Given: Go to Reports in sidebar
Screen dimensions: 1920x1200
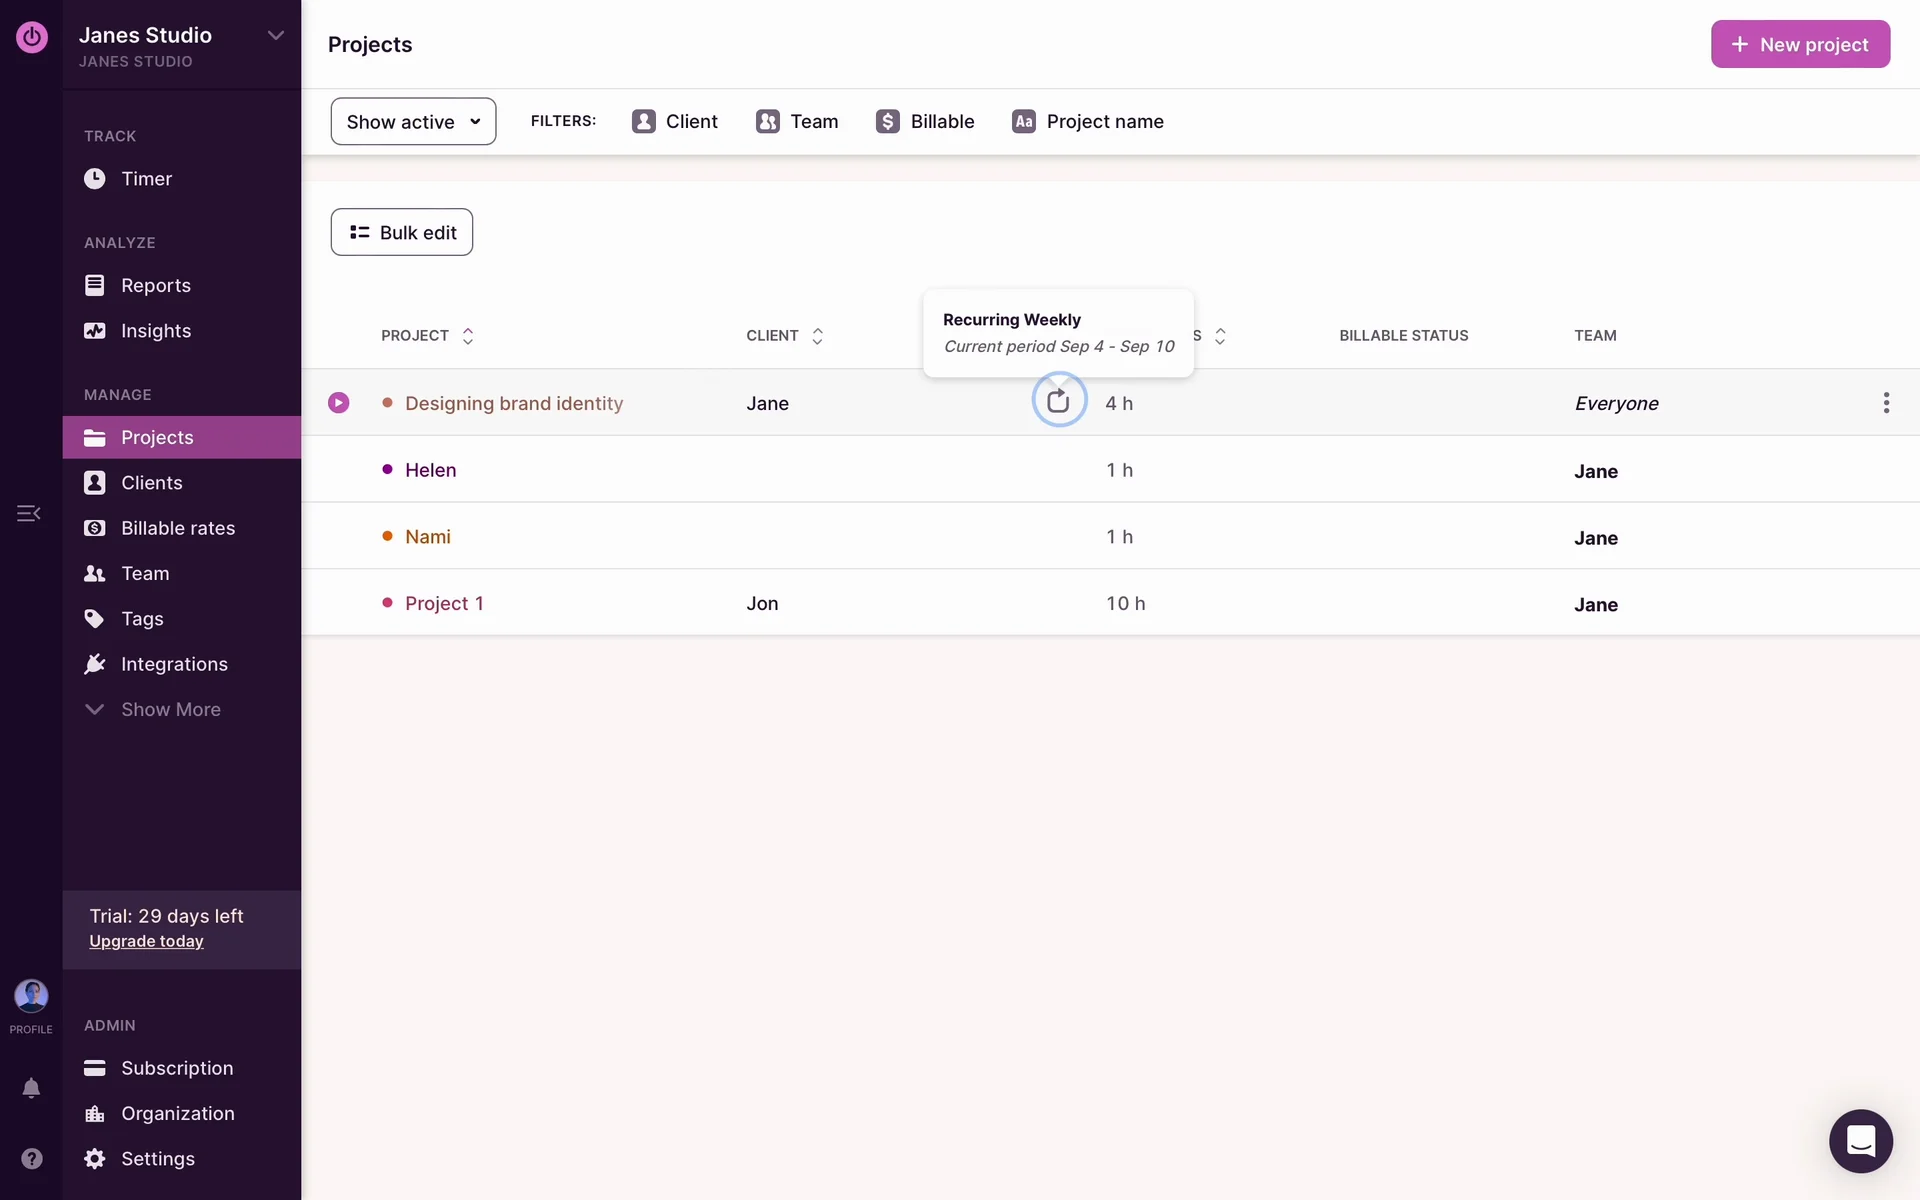Looking at the screenshot, I should tap(155, 285).
